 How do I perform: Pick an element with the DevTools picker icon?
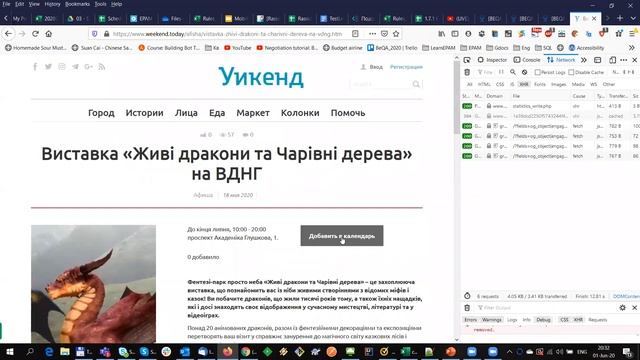coord(467,60)
